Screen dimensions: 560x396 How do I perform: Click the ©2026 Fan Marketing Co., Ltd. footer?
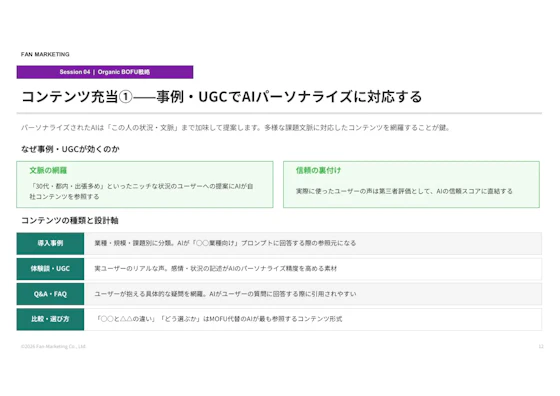(x=53, y=346)
